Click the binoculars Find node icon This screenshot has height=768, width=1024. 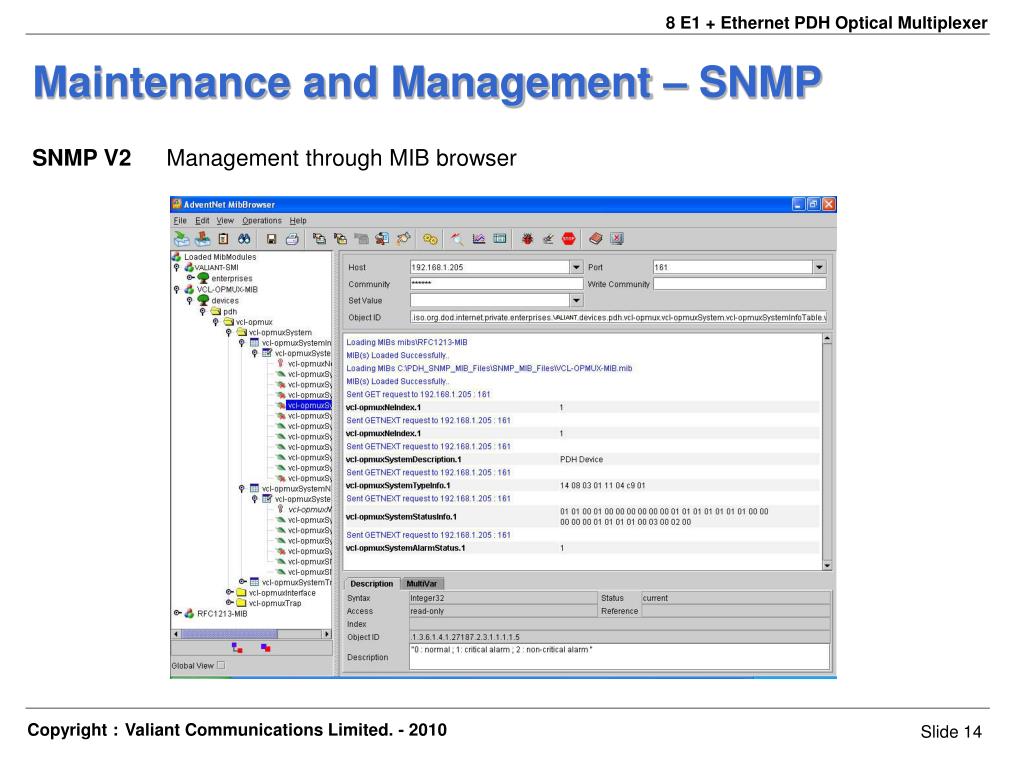pyautogui.click(x=244, y=239)
